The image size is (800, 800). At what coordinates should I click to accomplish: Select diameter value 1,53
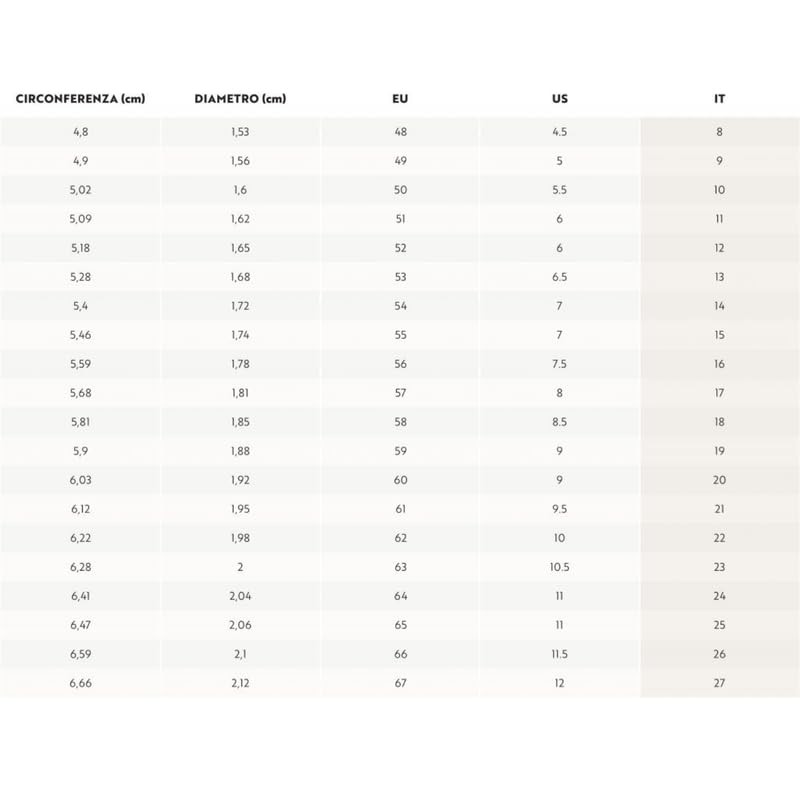(x=240, y=132)
